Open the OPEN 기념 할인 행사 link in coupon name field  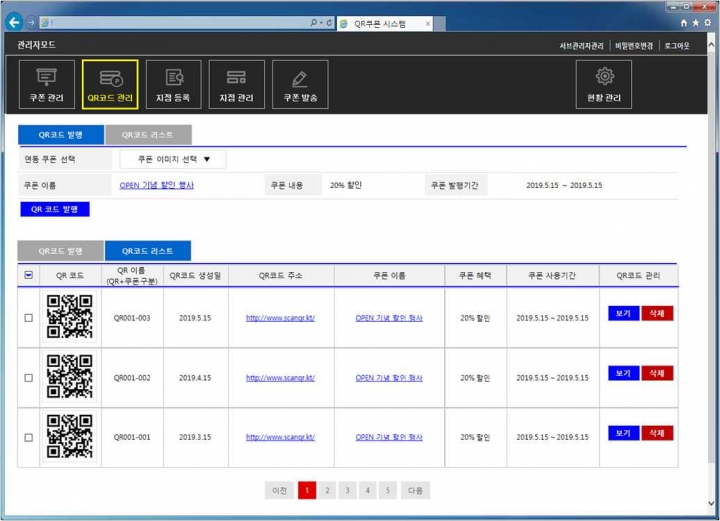tap(157, 185)
